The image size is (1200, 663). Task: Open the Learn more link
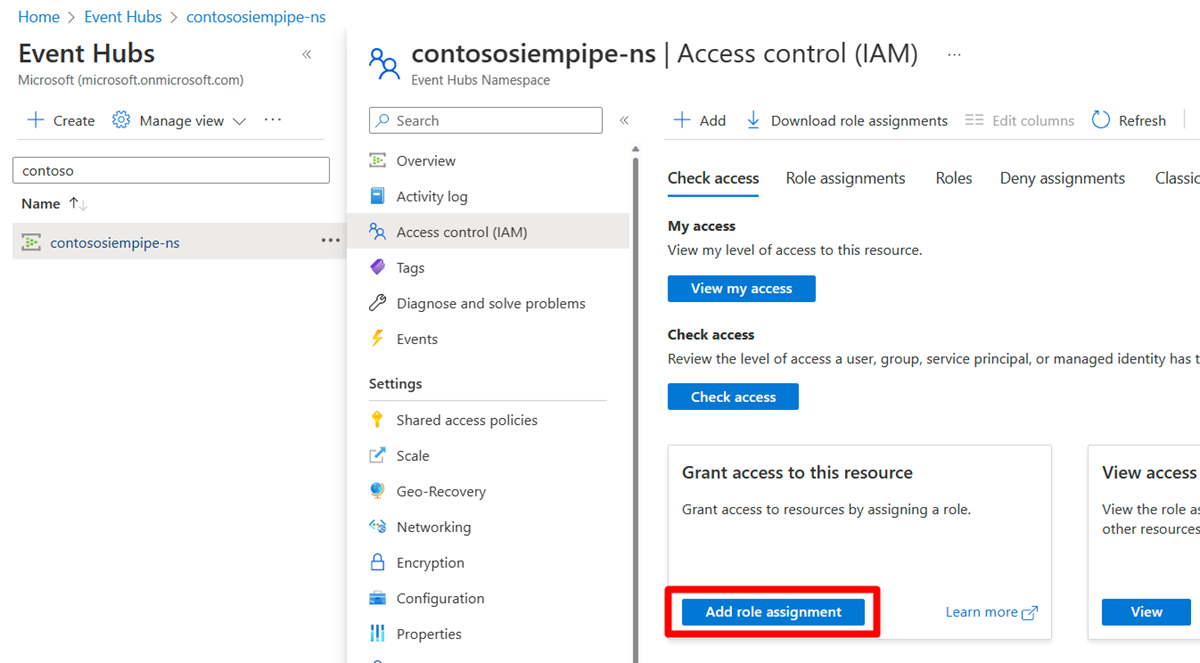tap(991, 612)
